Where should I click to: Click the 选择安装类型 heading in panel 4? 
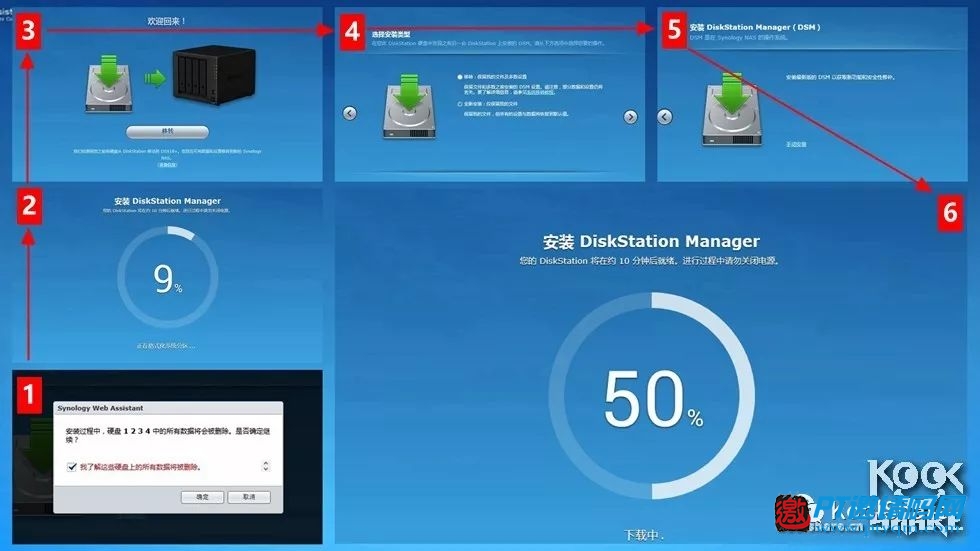point(391,34)
